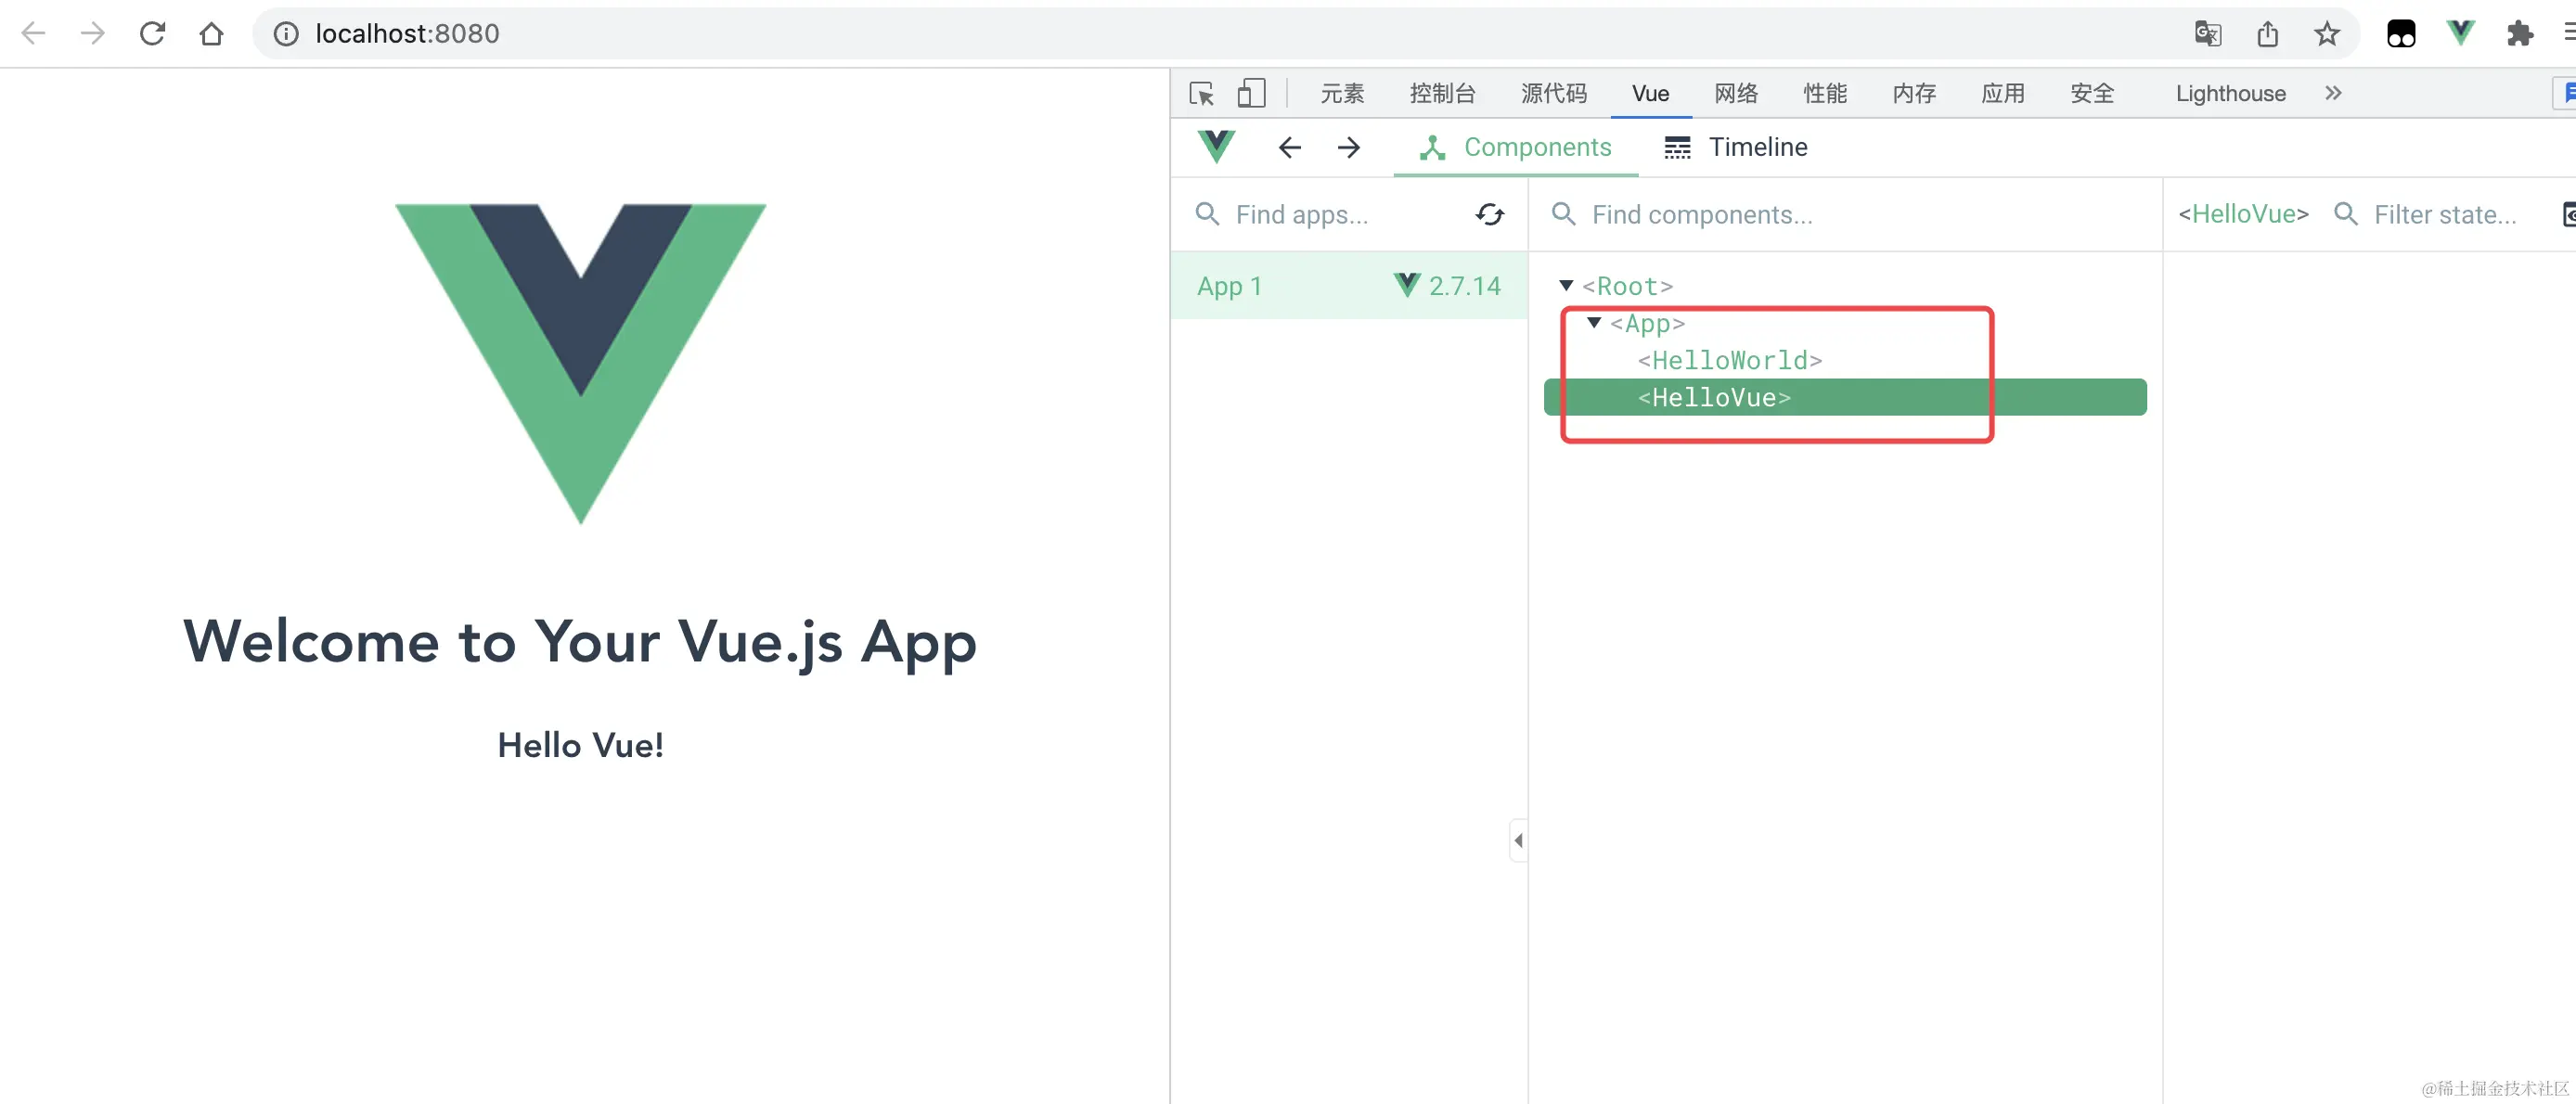This screenshot has height=1104, width=2576.
Task: Open the Lighthouse devtools tab
Action: 2230,93
